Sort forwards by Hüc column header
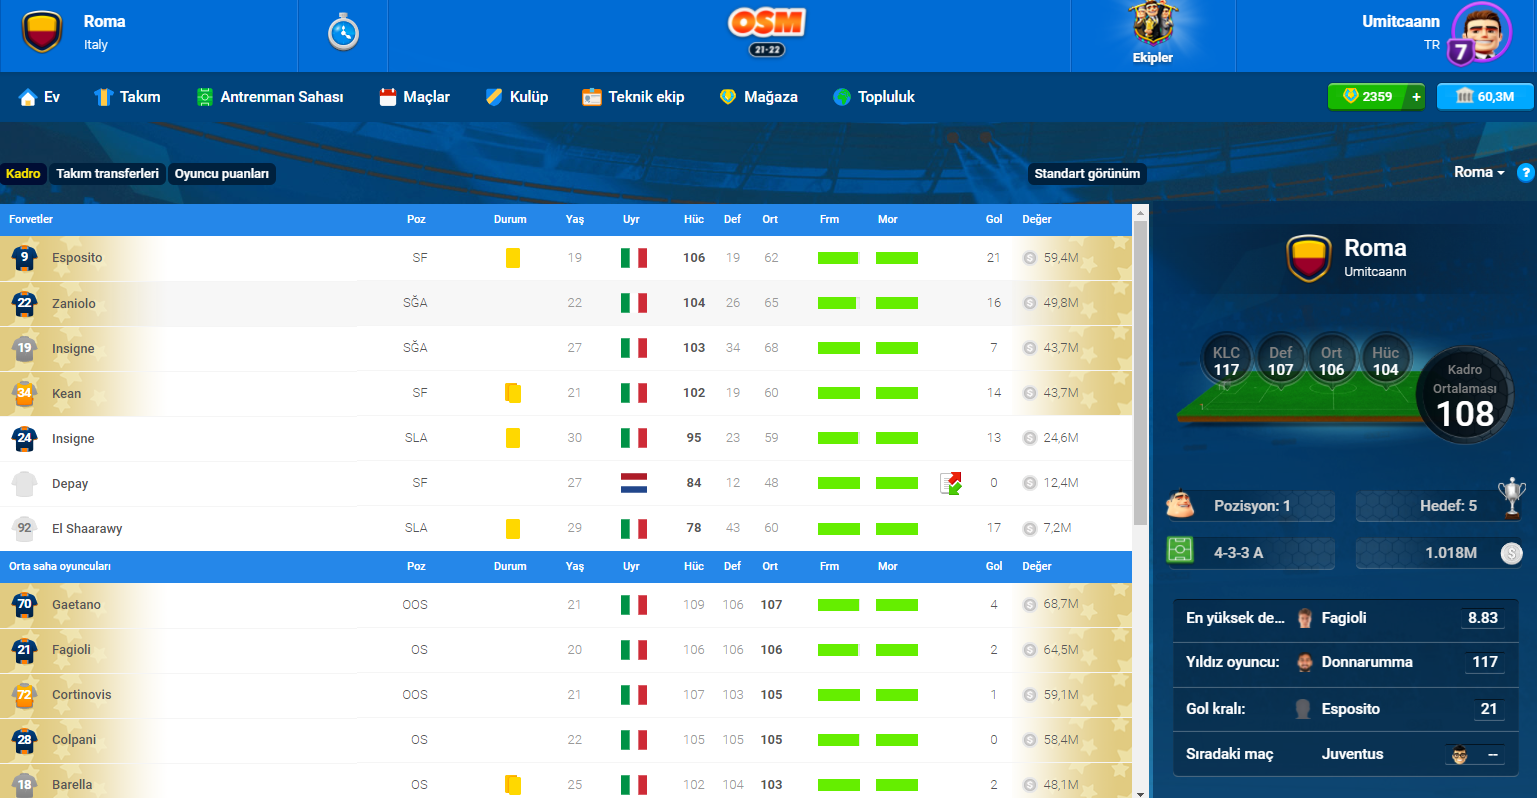Viewport: 1537px width, 798px height. pyautogui.click(x=693, y=219)
